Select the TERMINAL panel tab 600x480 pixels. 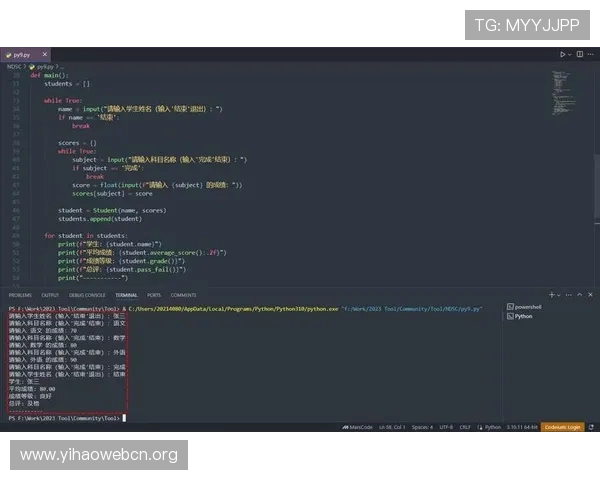[x=126, y=295]
